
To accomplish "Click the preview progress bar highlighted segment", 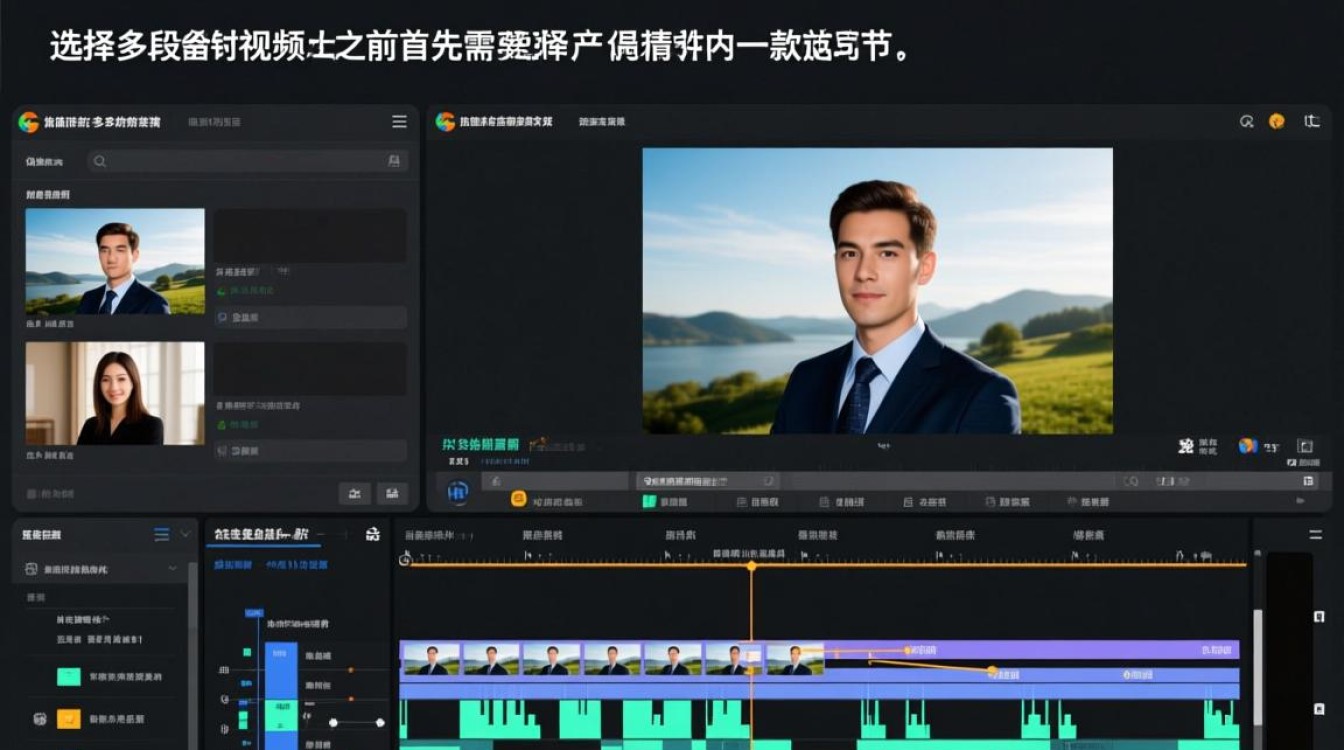I will pos(707,481).
